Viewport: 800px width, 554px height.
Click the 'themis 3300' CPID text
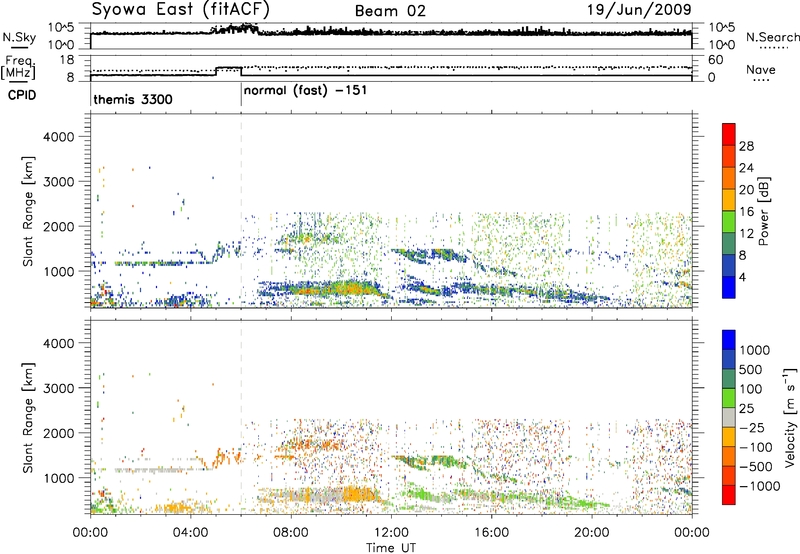click(133, 99)
